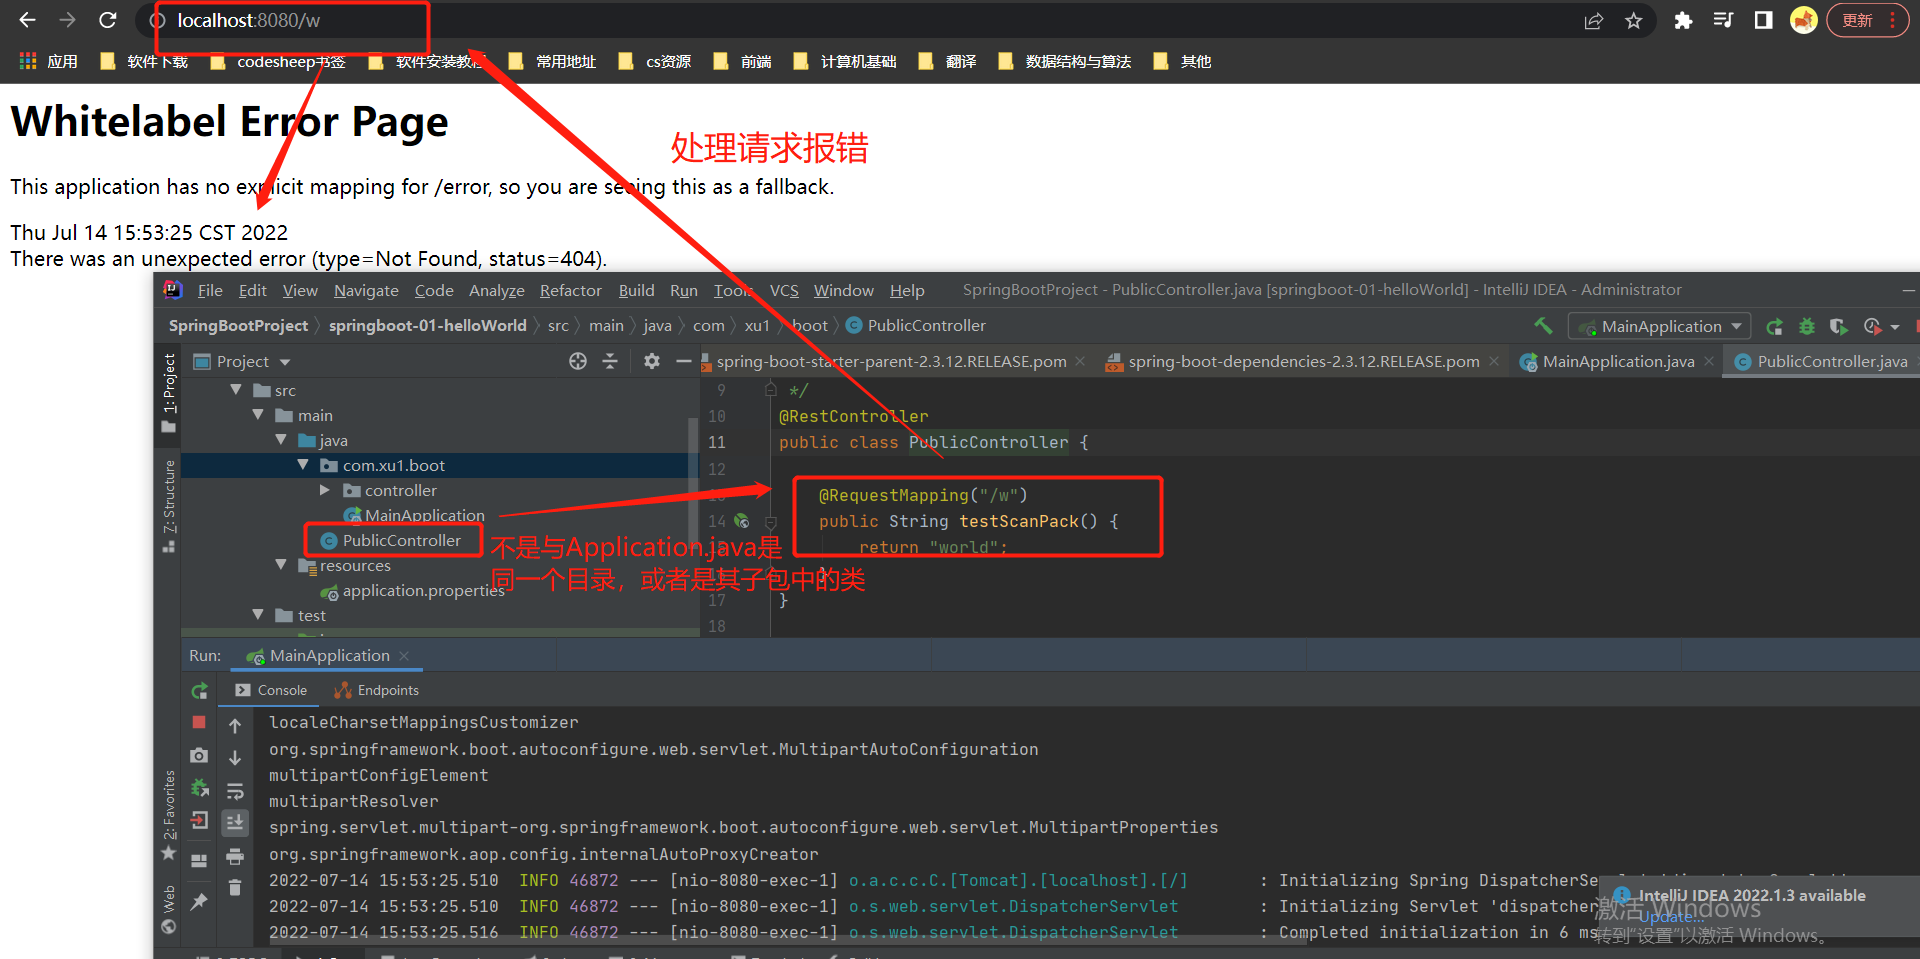Collapse the com.xu1.boot package
Viewport: 1920px width, 959px height.
coord(303,465)
